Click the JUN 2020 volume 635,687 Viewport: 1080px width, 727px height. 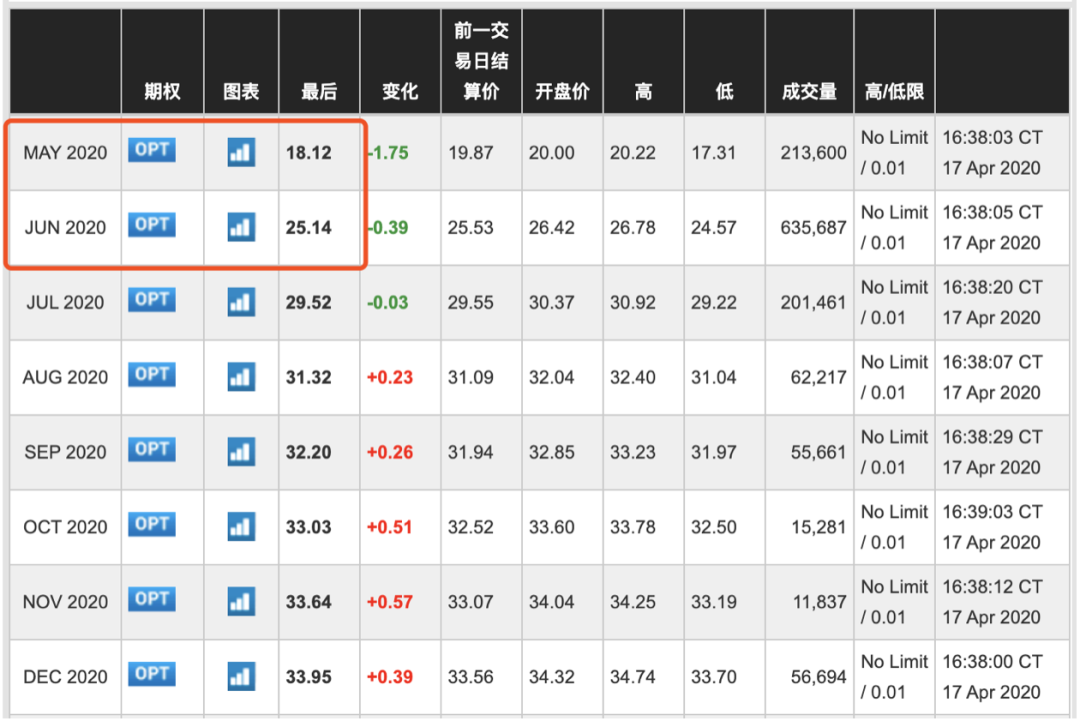[x=813, y=228]
